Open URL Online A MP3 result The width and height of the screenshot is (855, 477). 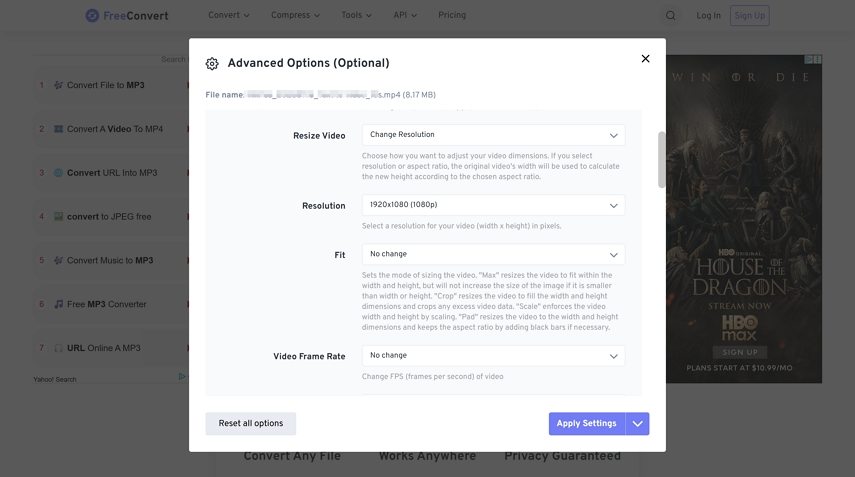(x=104, y=348)
